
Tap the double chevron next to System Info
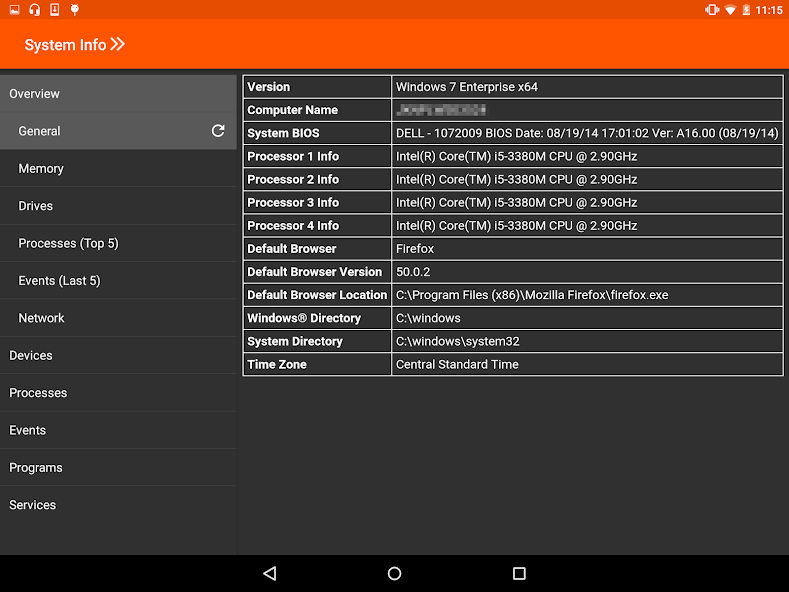(x=118, y=44)
